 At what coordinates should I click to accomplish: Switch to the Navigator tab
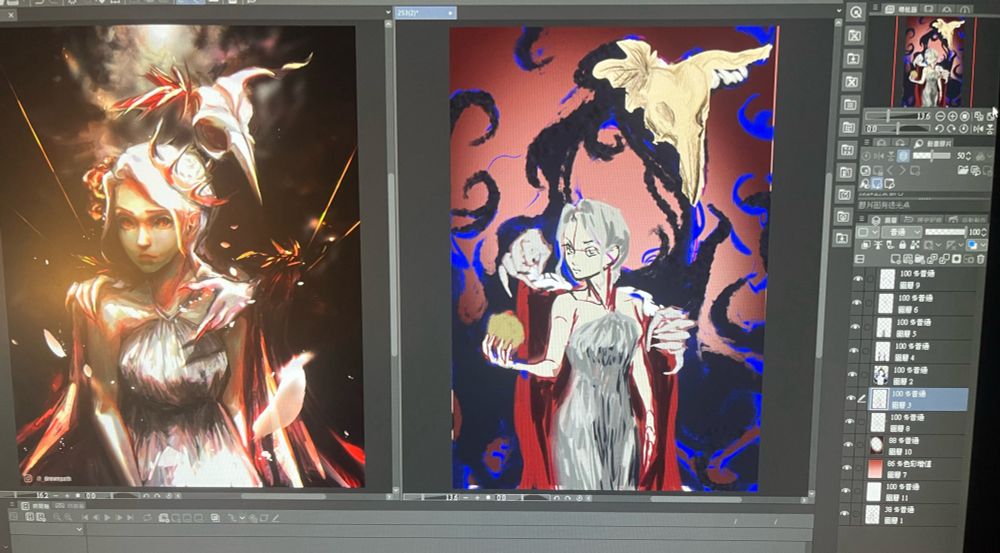tap(902, 9)
